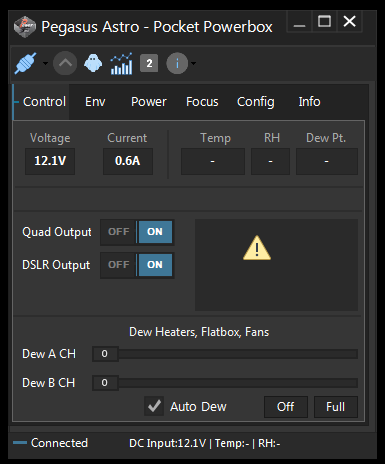Screen dimensions: 385x464
Task: Click the Dew A CH slider track
Action: coord(238,354)
